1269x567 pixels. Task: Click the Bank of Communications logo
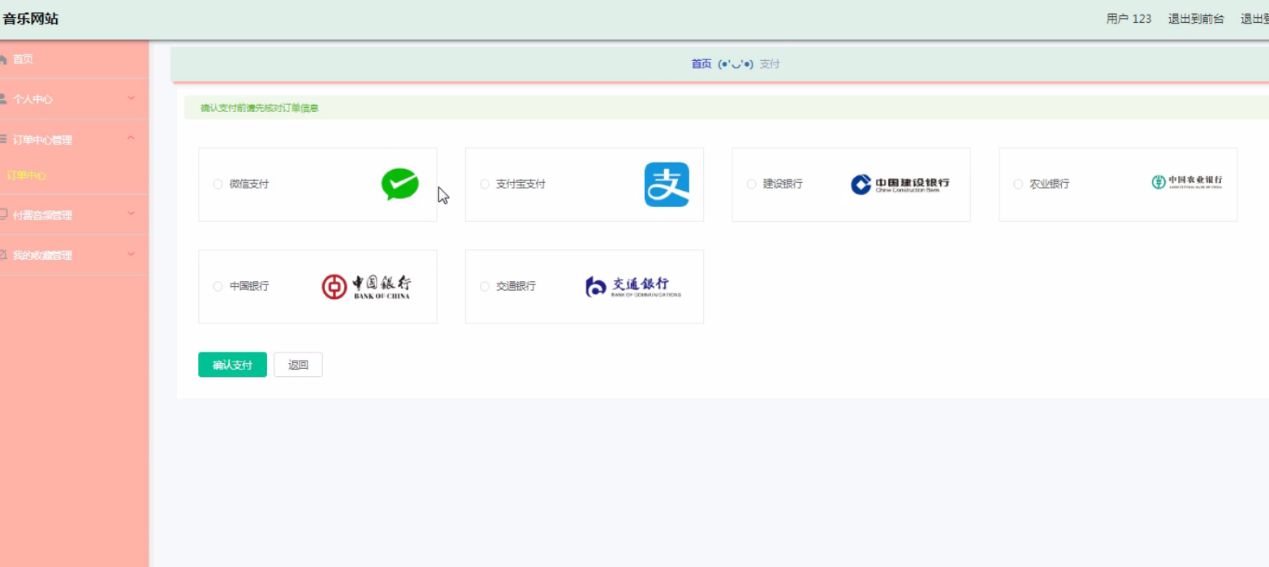point(633,286)
